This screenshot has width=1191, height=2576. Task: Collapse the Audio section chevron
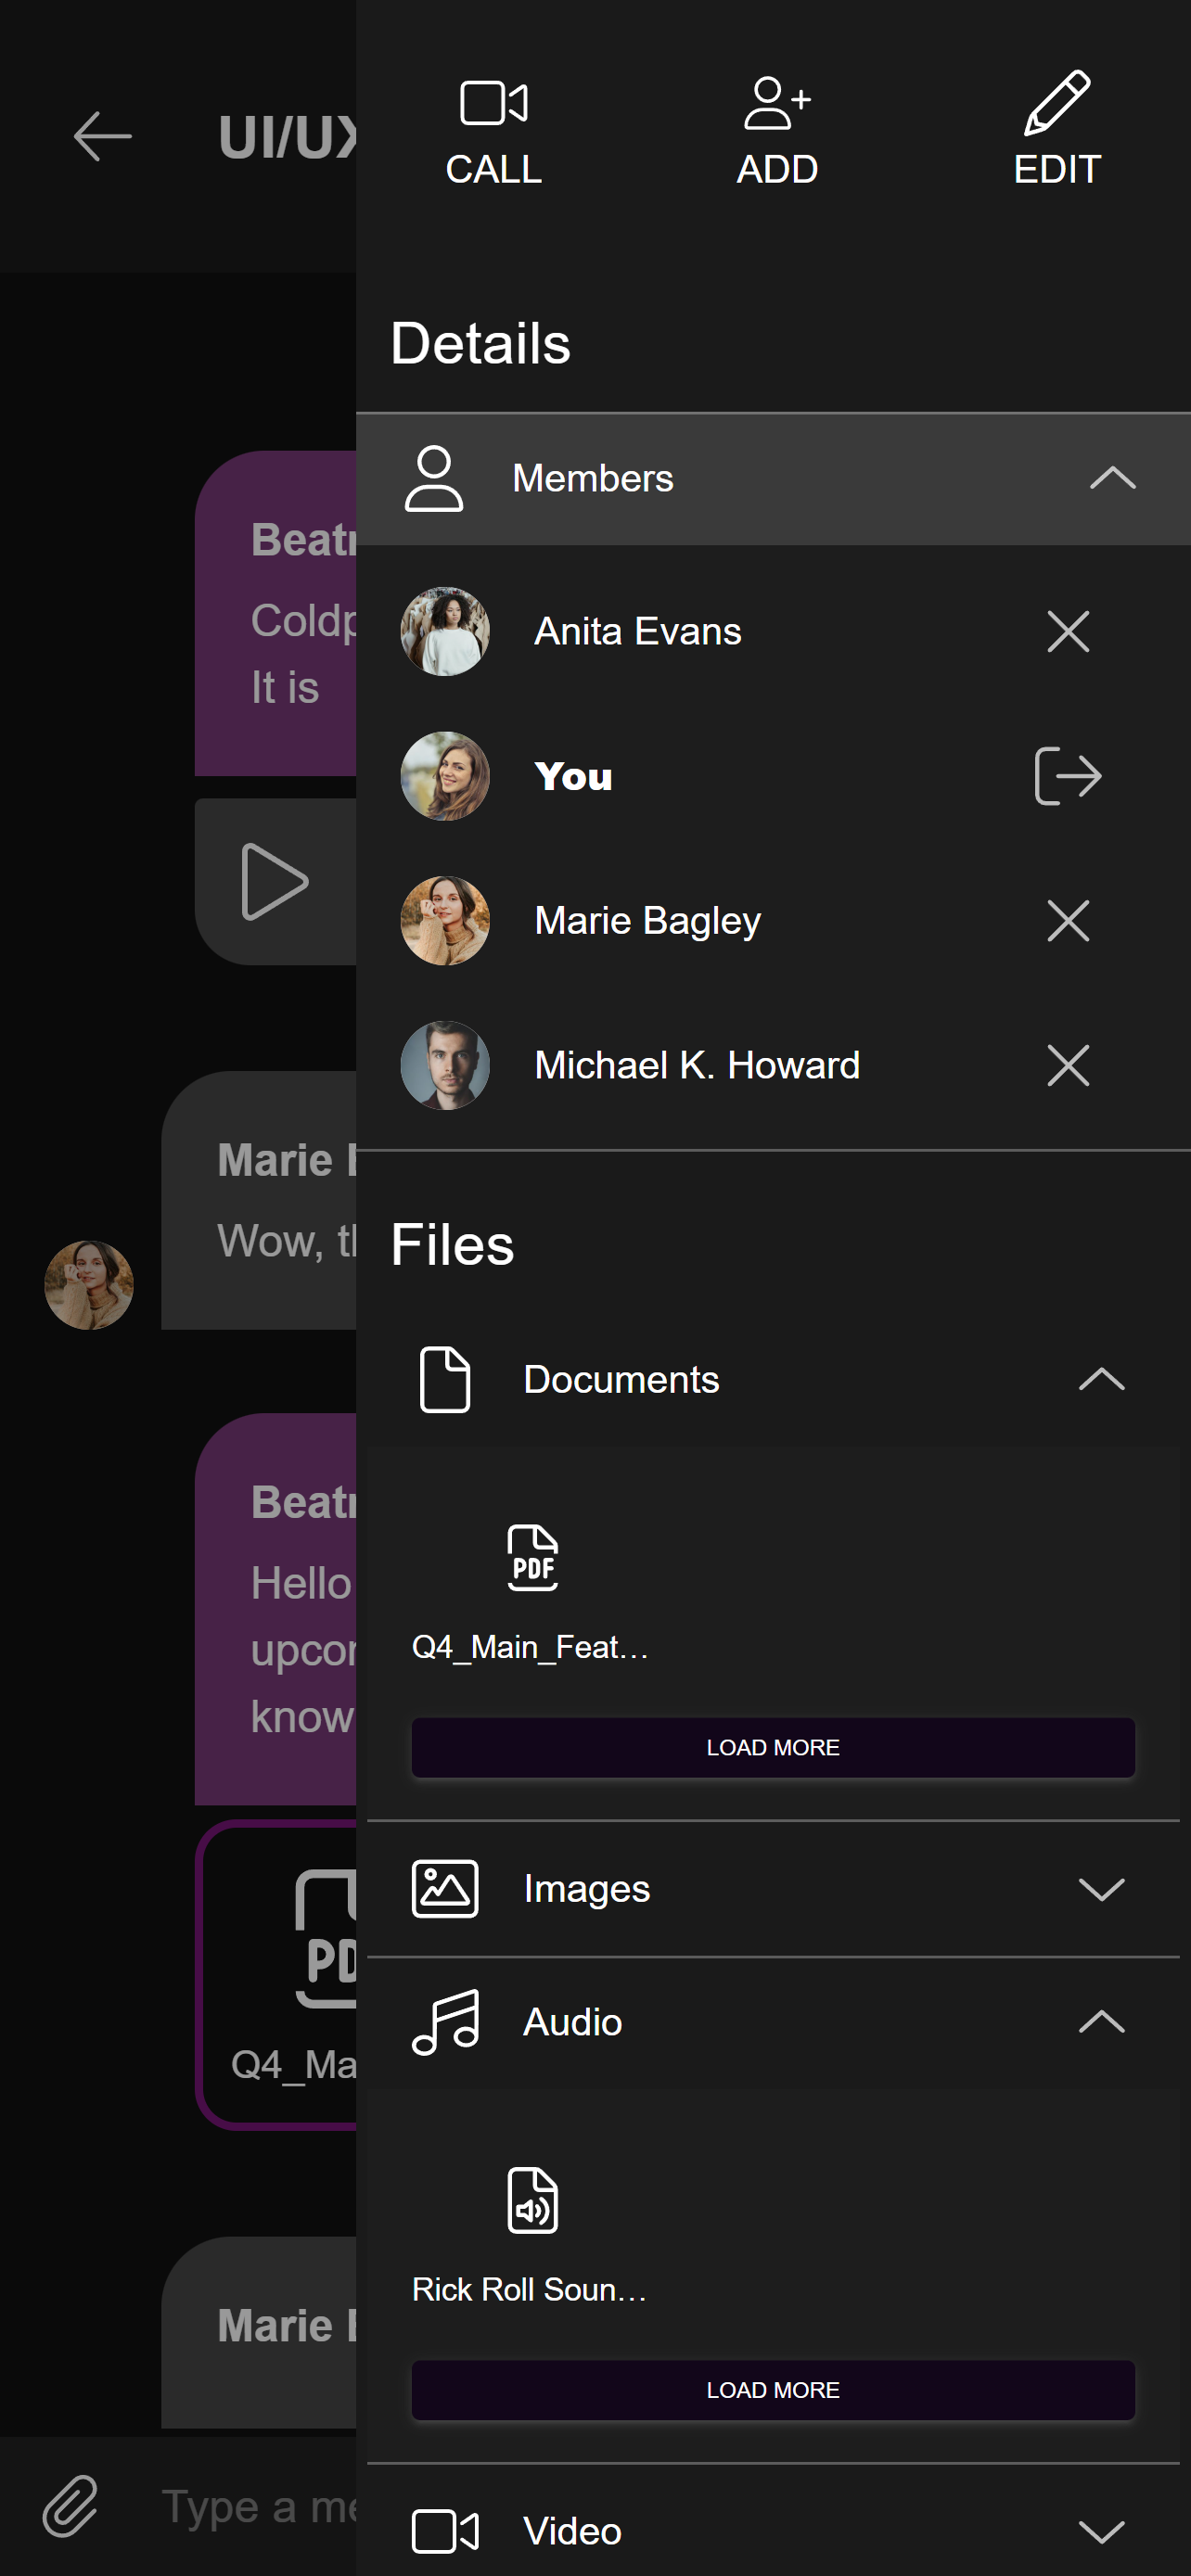coord(1101,2022)
